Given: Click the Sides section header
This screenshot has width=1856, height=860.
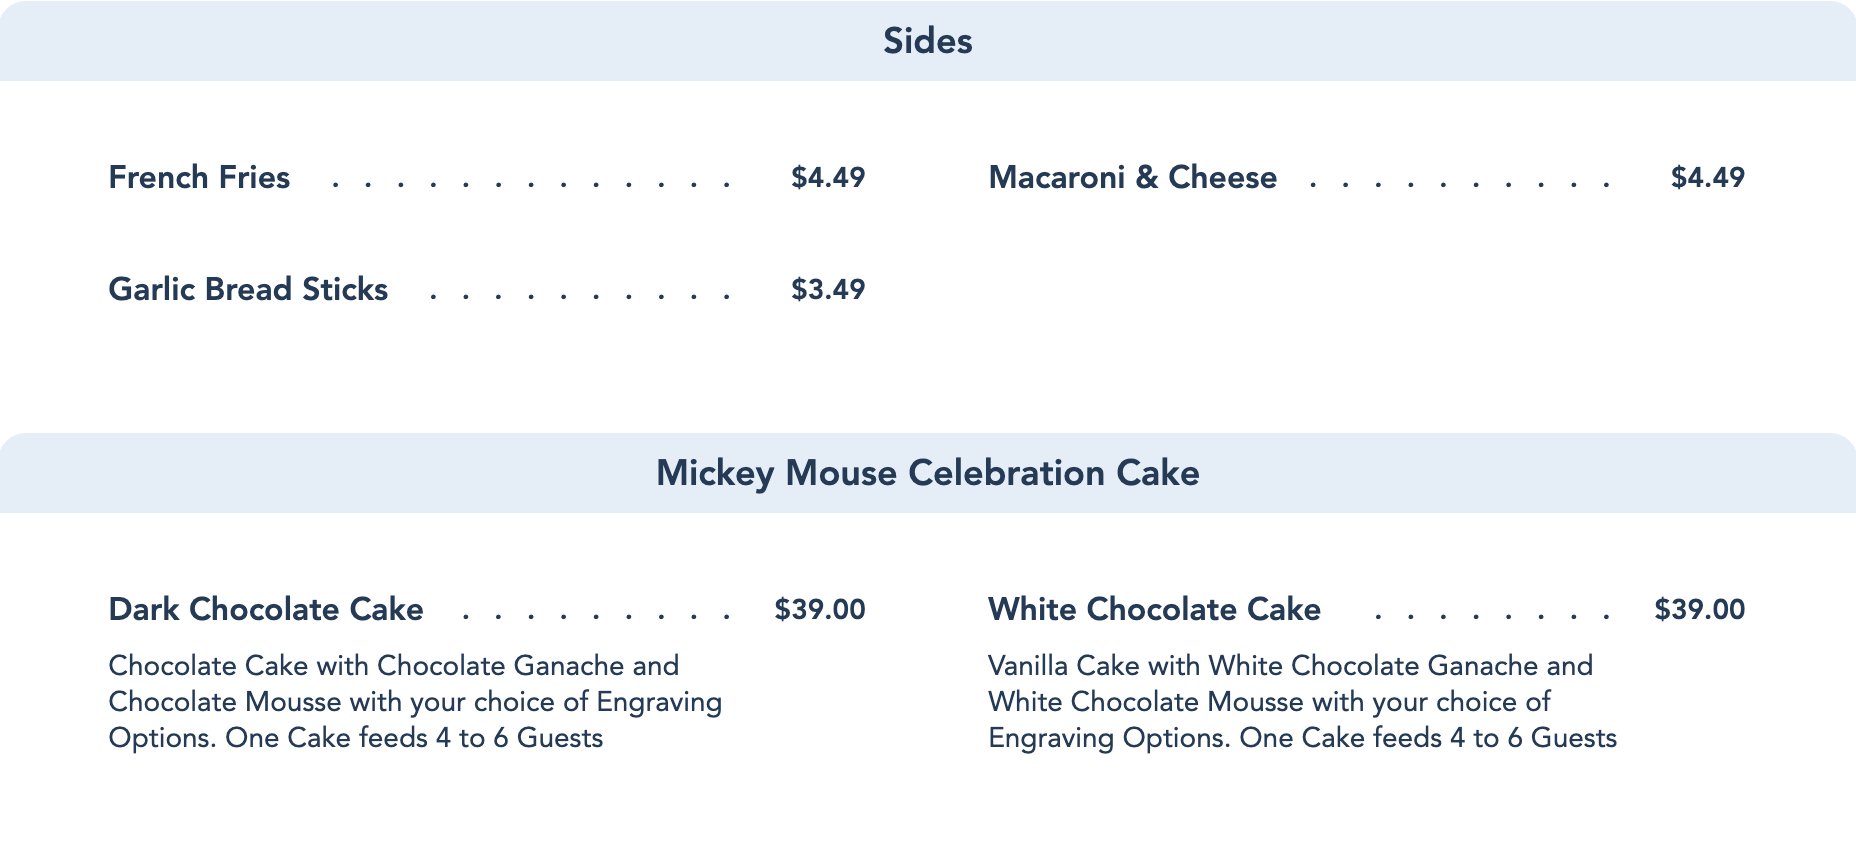Looking at the screenshot, I should [x=927, y=41].
